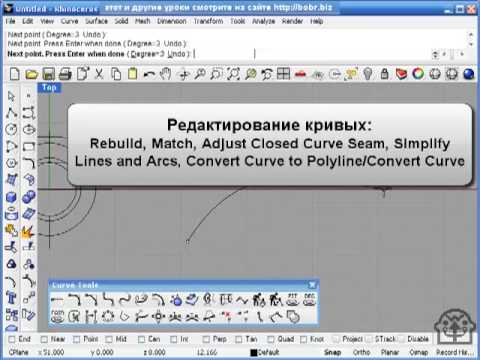Click the Paste clipboard icon

point(132,74)
